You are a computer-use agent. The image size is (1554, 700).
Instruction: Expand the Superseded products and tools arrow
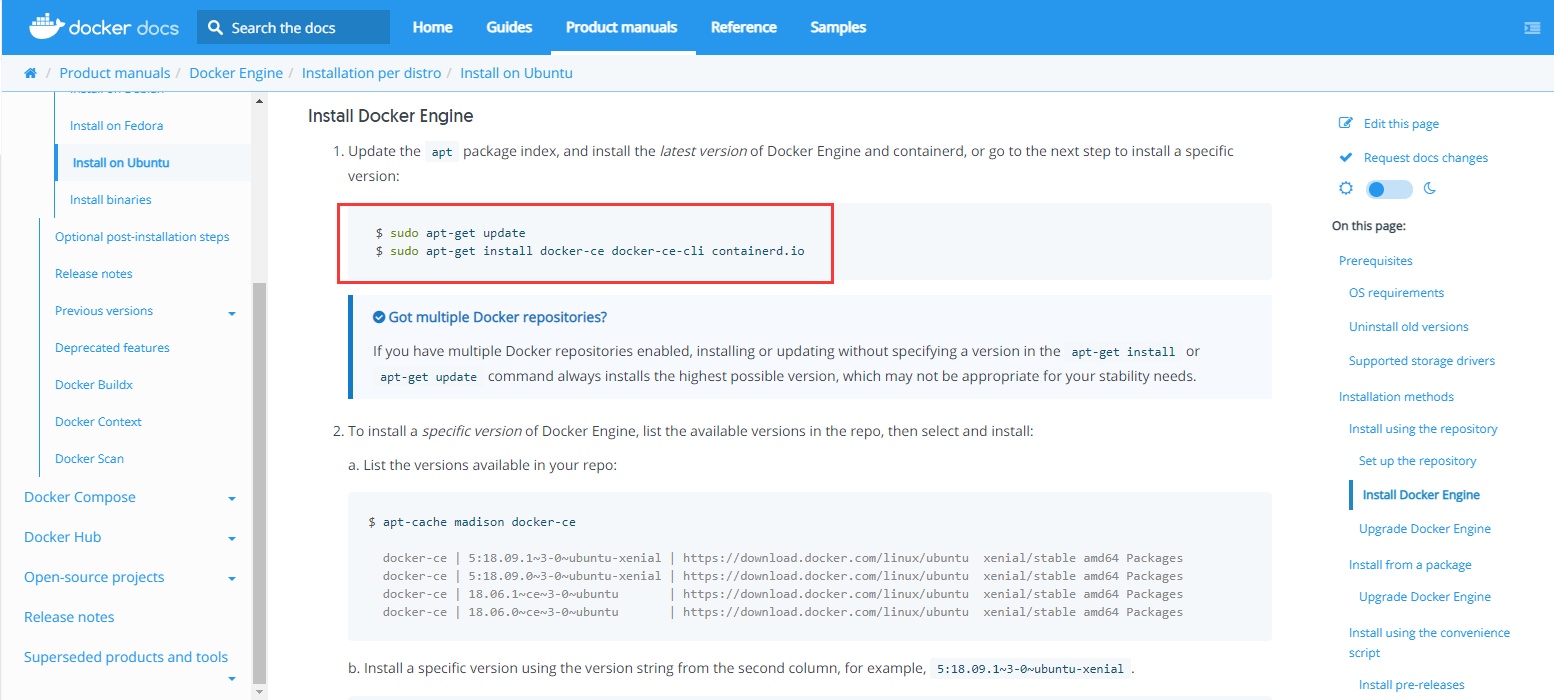coord(232,679)
